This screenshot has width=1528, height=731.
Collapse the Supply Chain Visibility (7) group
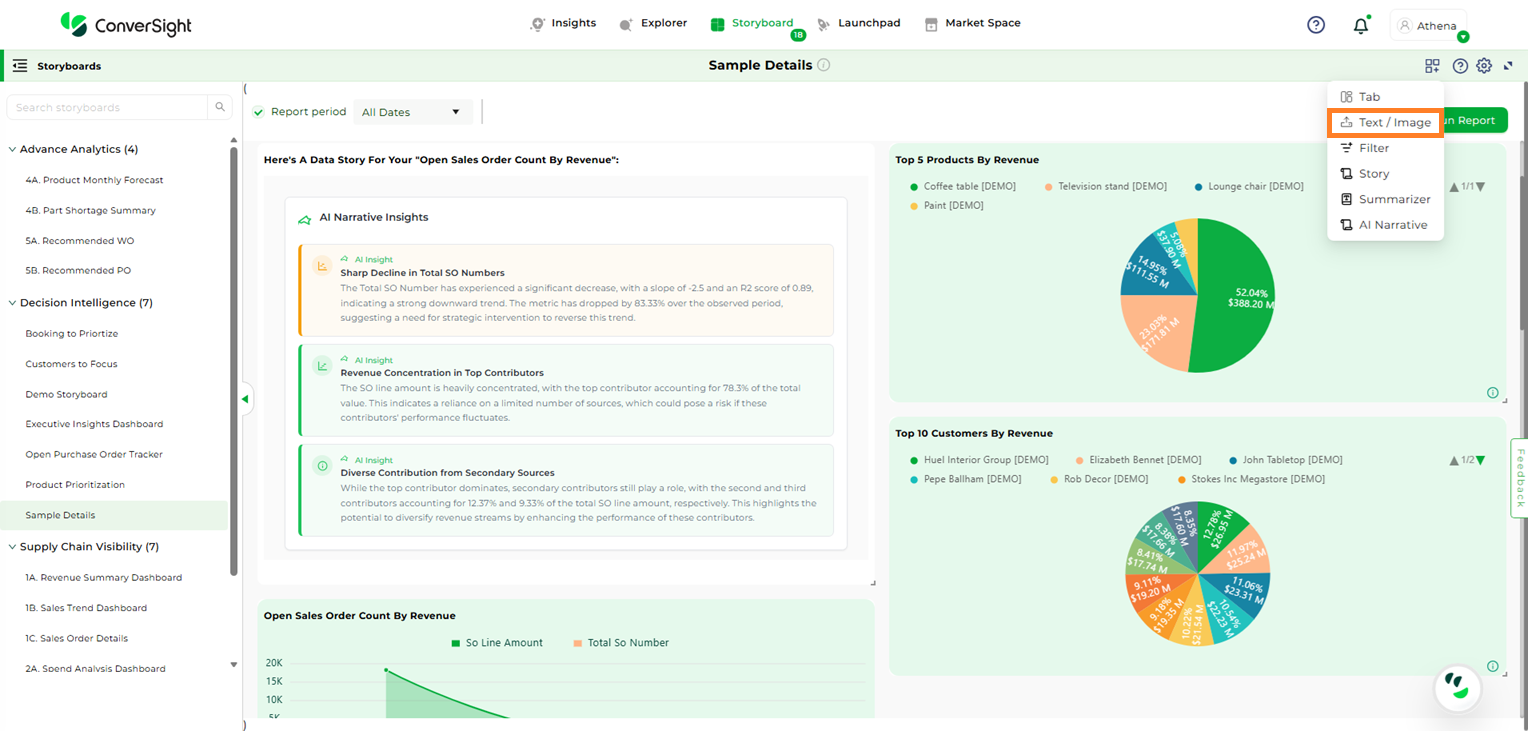12,547
